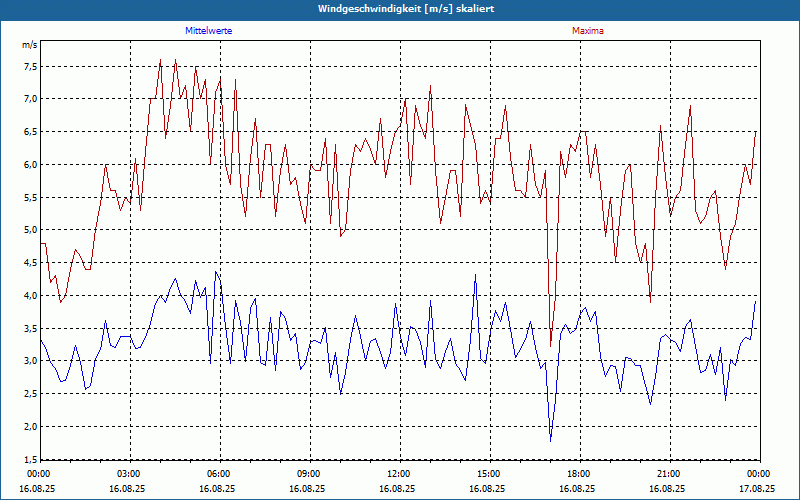800x500 pixels.
Task: Click the '06:00' time label
Action: [217, 474]
